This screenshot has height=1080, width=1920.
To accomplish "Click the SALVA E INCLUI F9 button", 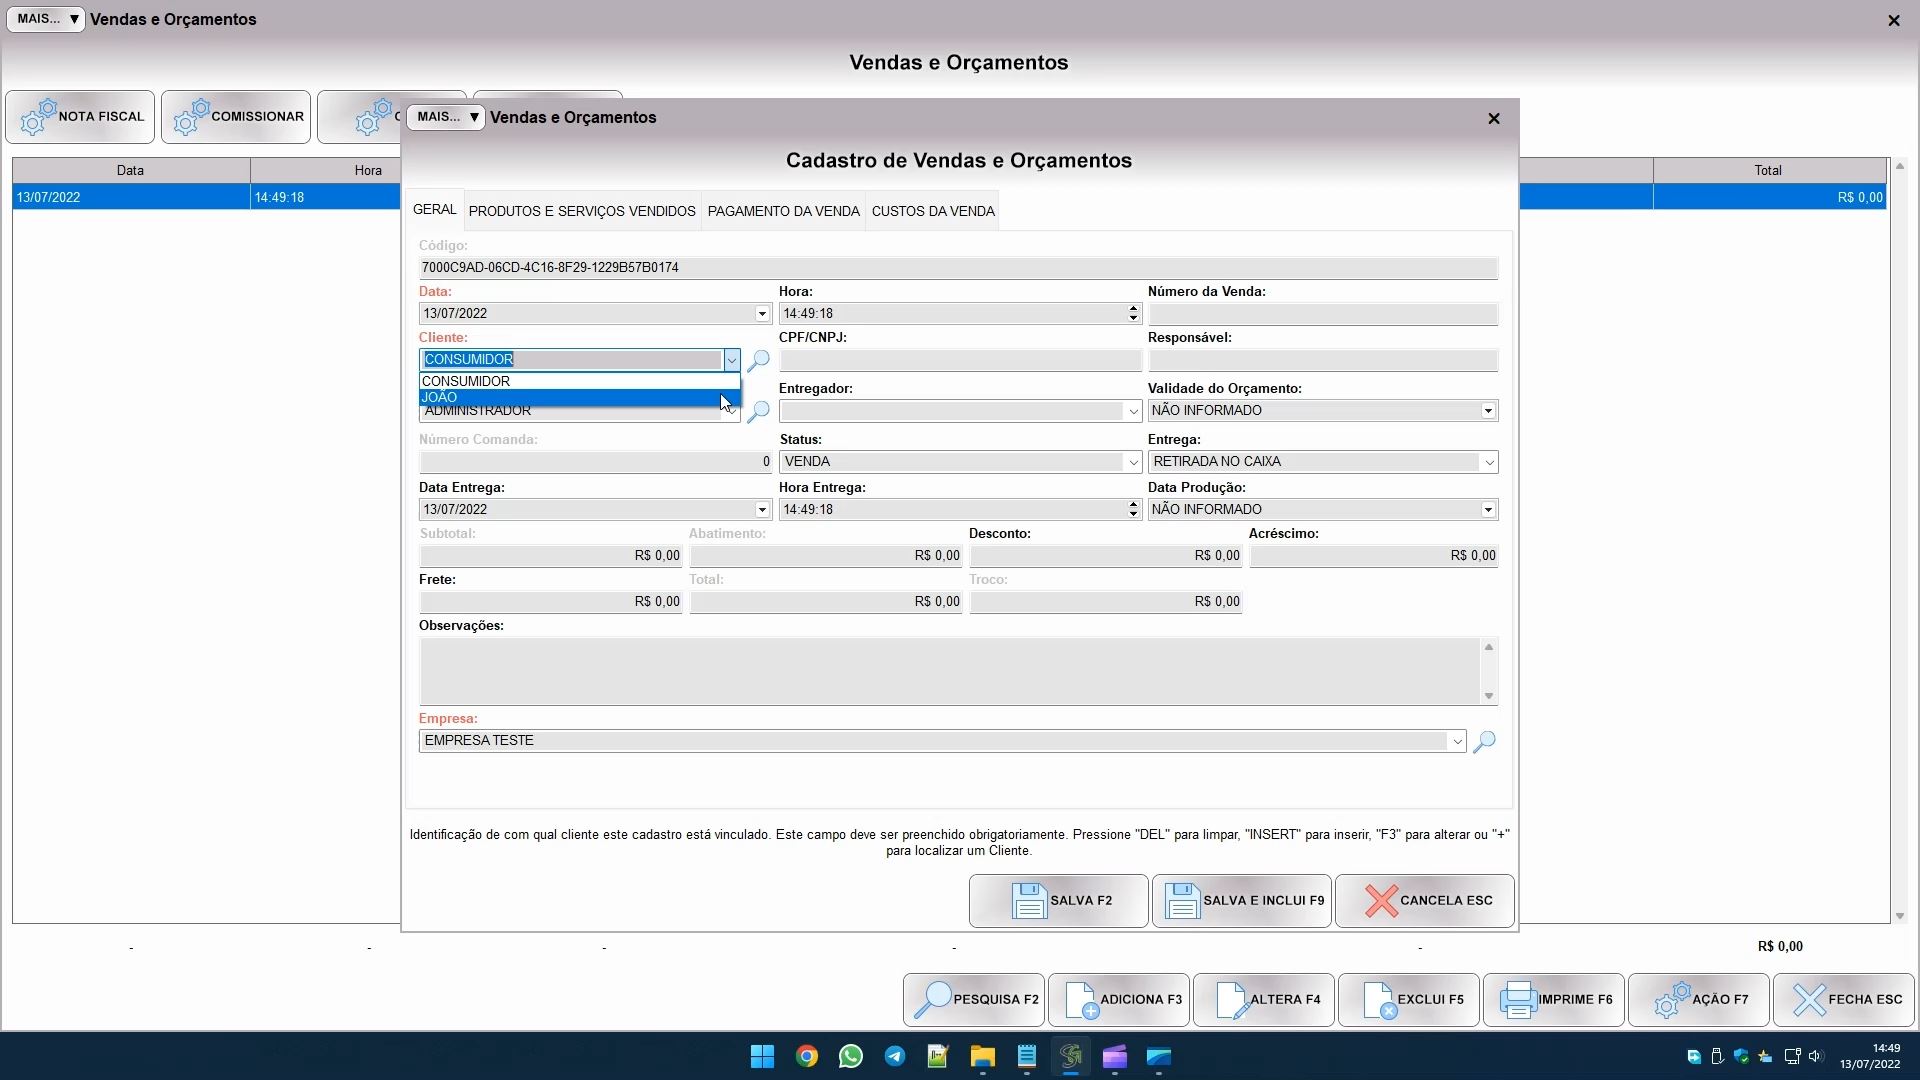I will click(1241, 901).
